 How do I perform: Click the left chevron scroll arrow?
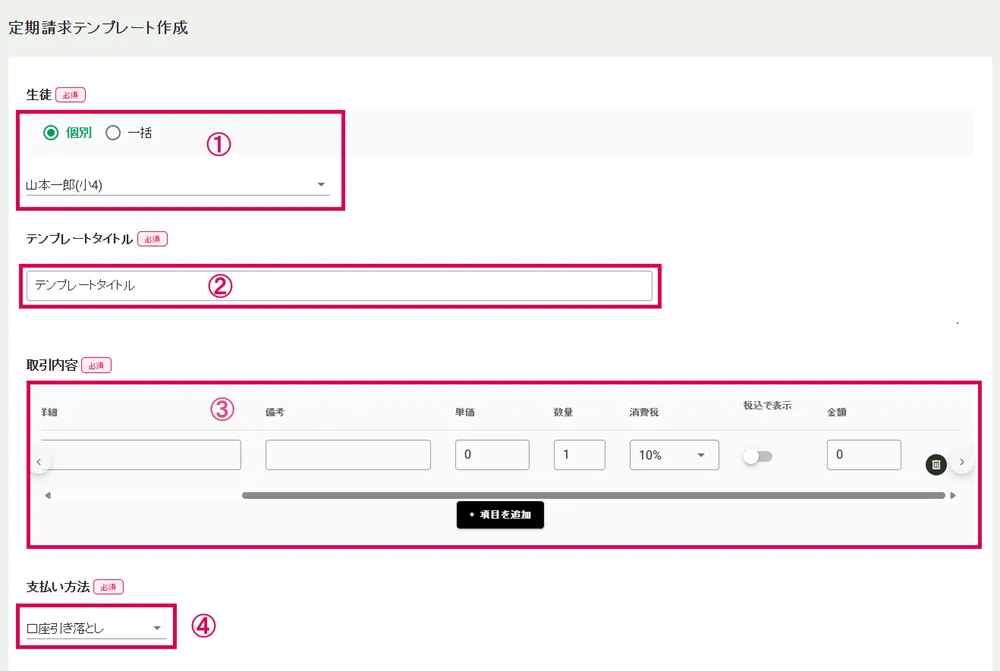[x=38, y=462]
